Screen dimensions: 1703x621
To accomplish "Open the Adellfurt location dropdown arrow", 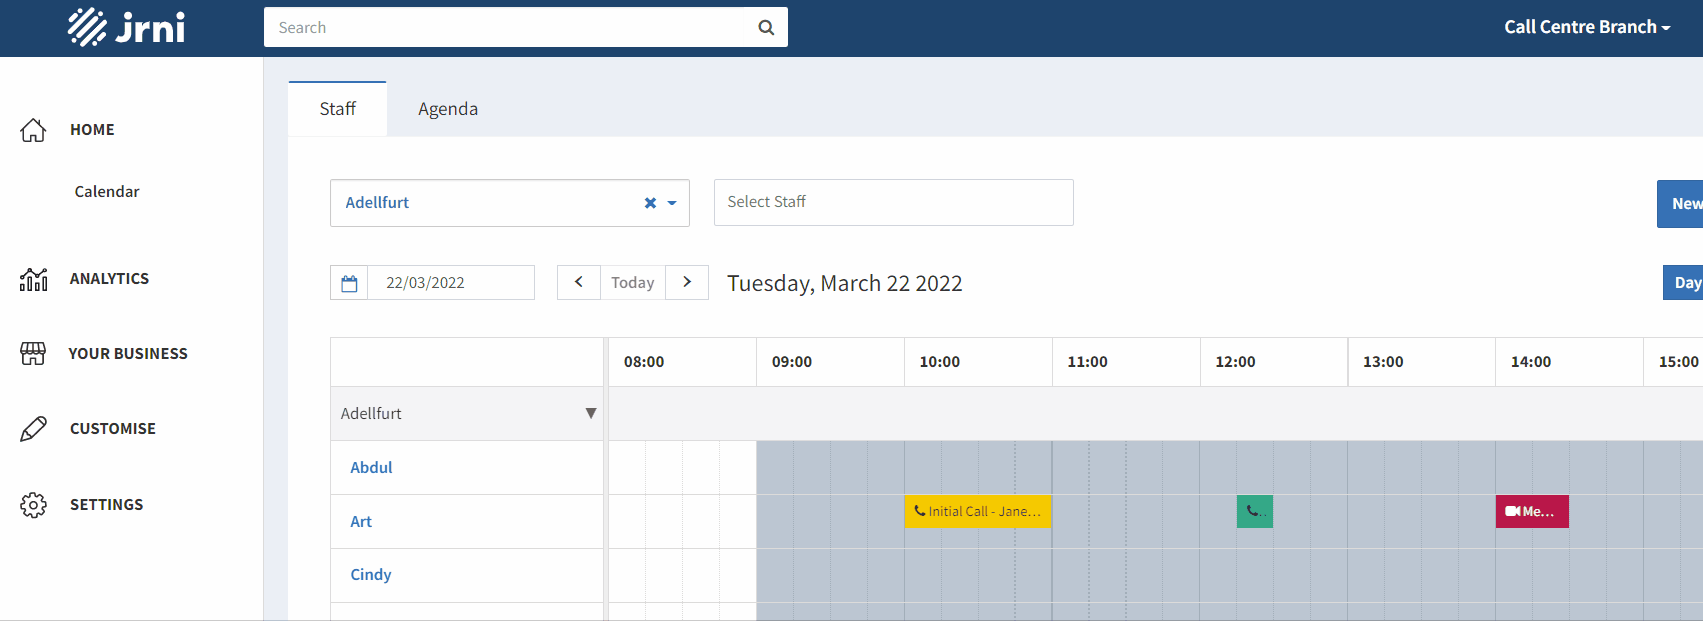I will pos(672,203).
